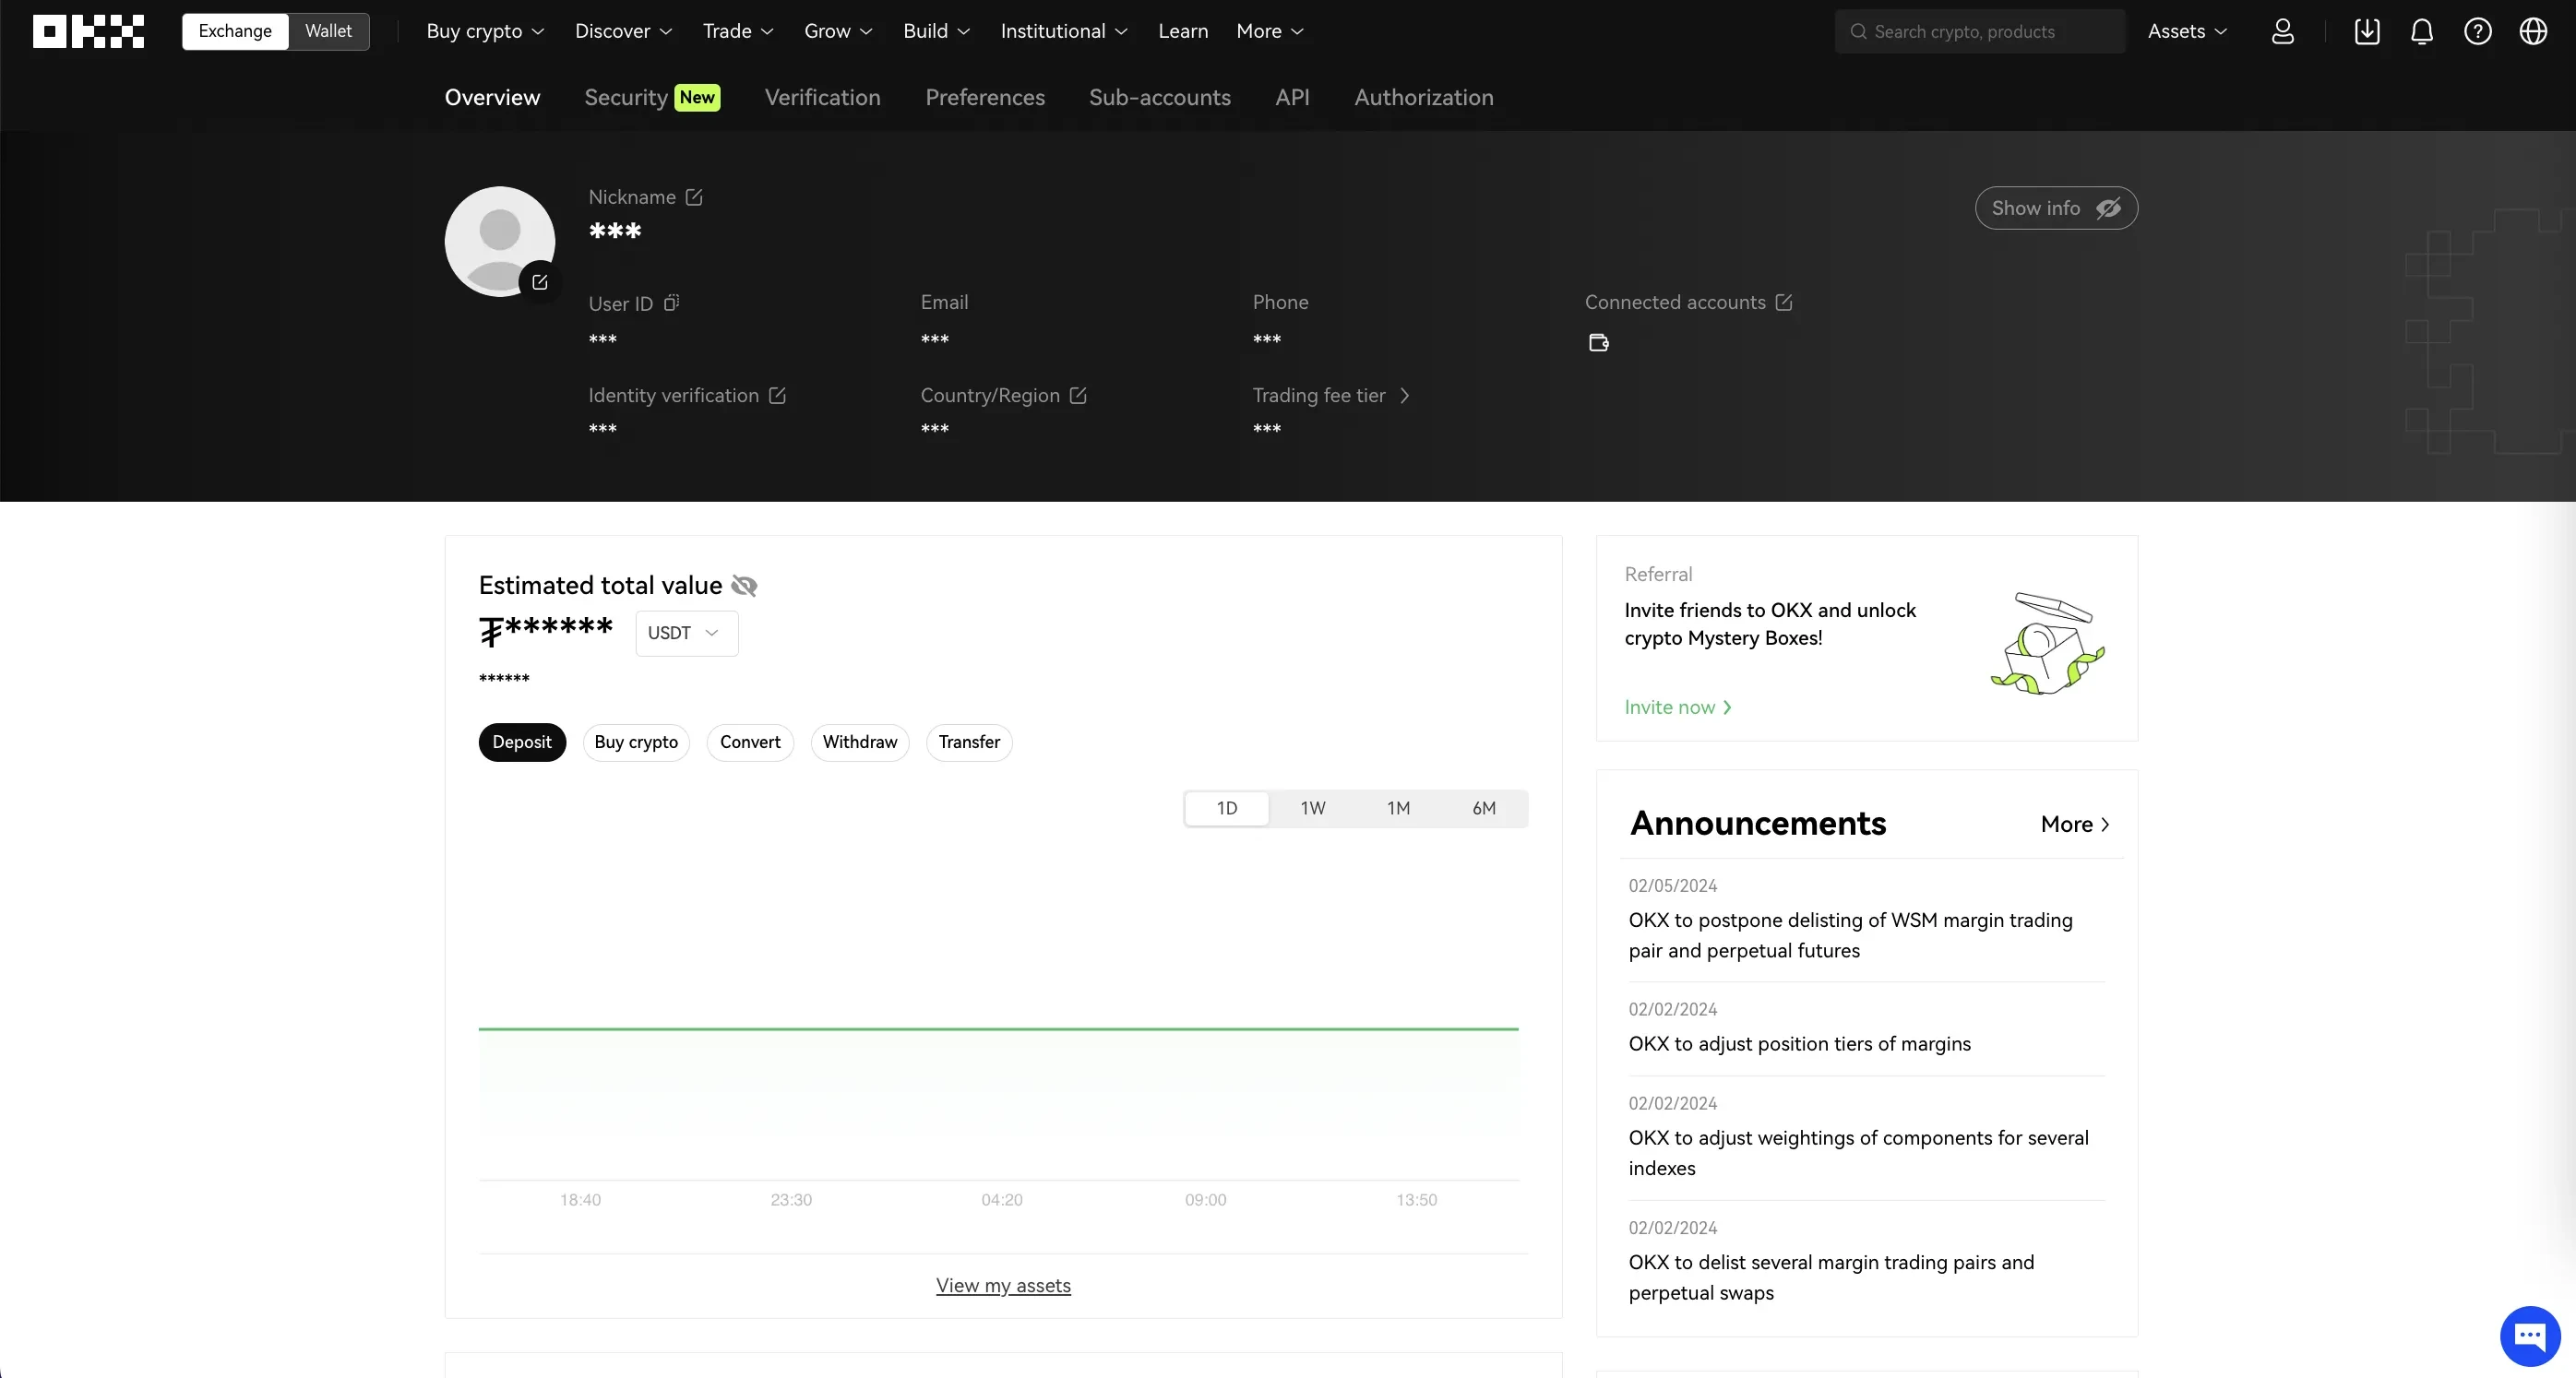Click the Buy crypto pill button

636,742
